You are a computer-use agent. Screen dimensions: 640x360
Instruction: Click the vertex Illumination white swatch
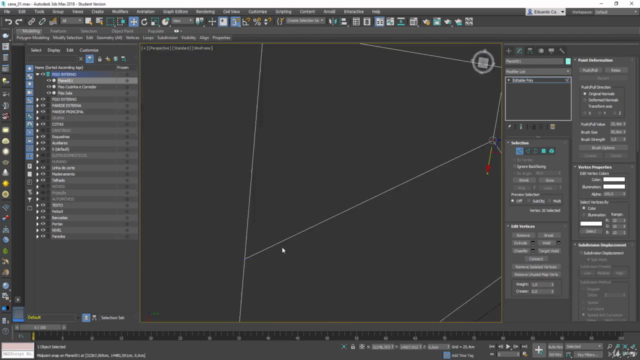coord(614,187)
